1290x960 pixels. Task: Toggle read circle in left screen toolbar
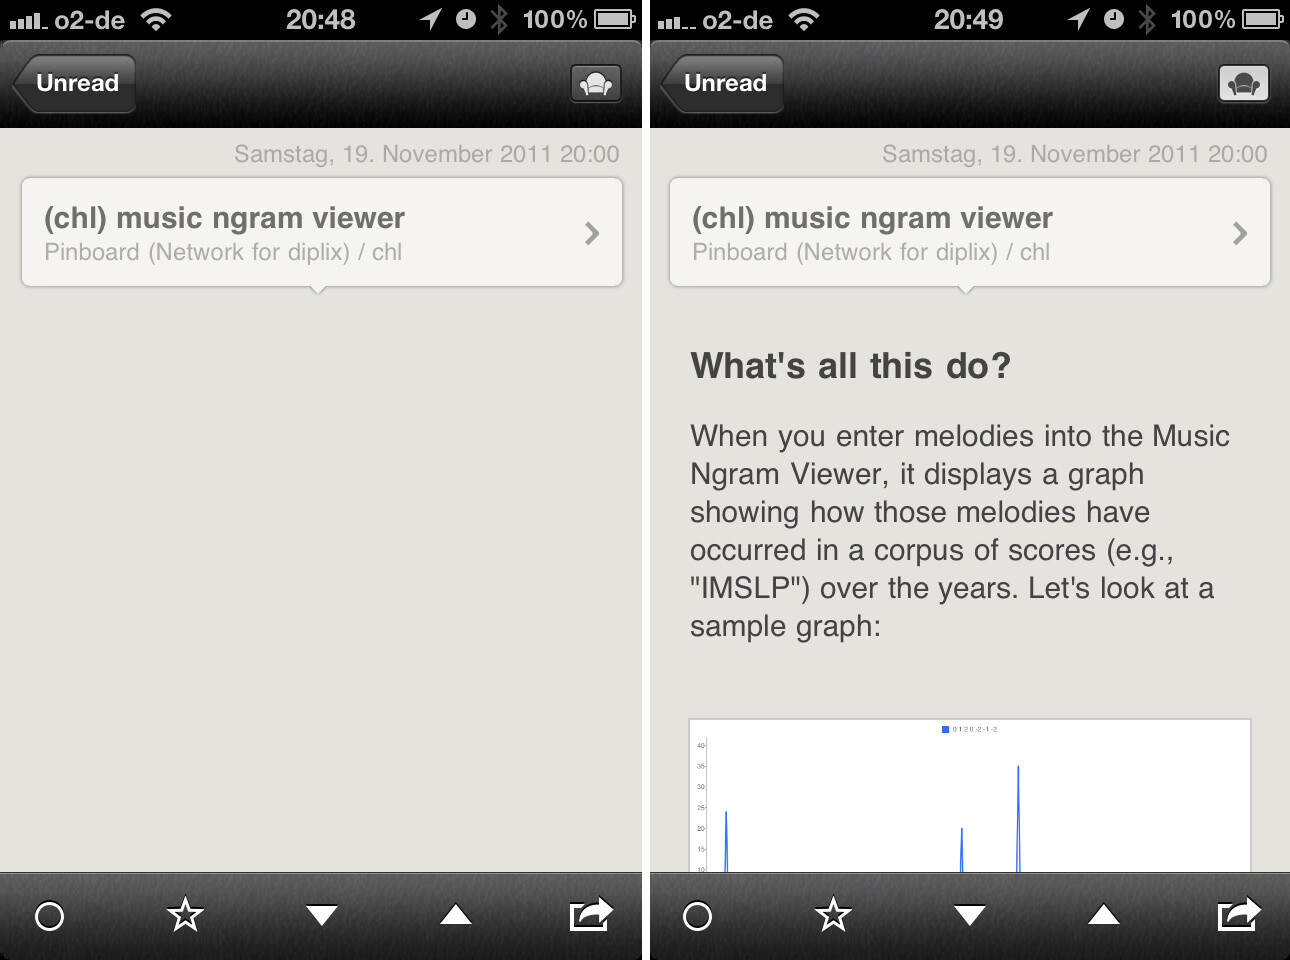(49, 915)
